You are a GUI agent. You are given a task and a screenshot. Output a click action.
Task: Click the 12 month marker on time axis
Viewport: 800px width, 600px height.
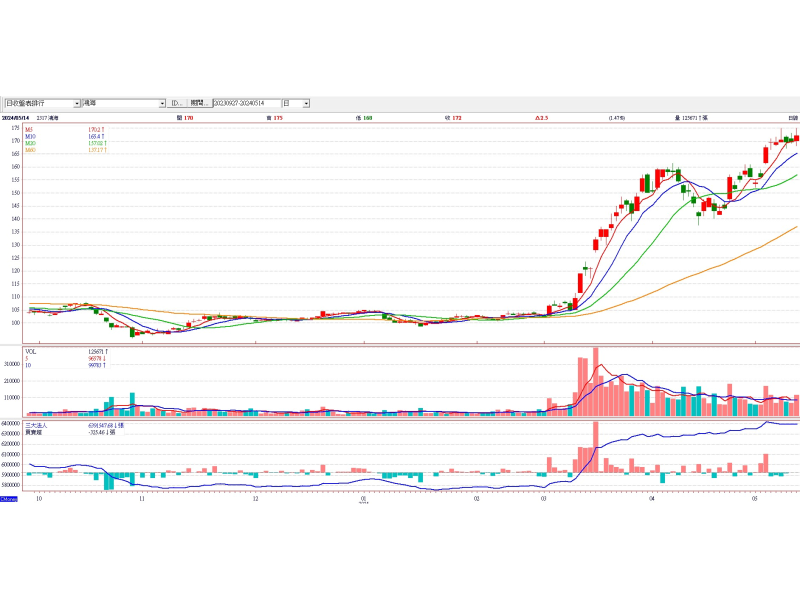(255, 498)
